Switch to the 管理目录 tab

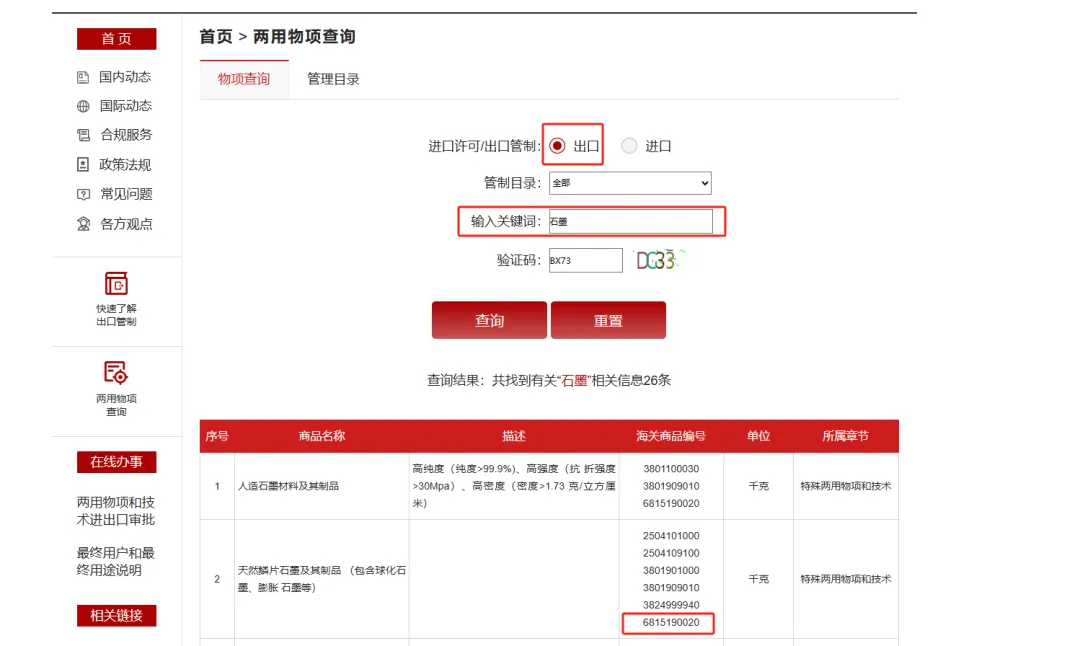(333, 79)
